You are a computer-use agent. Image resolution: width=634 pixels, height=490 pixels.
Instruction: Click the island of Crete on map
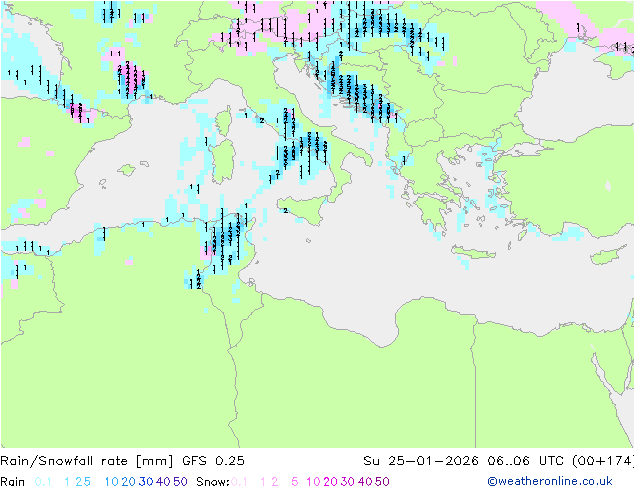click(473, 252)
